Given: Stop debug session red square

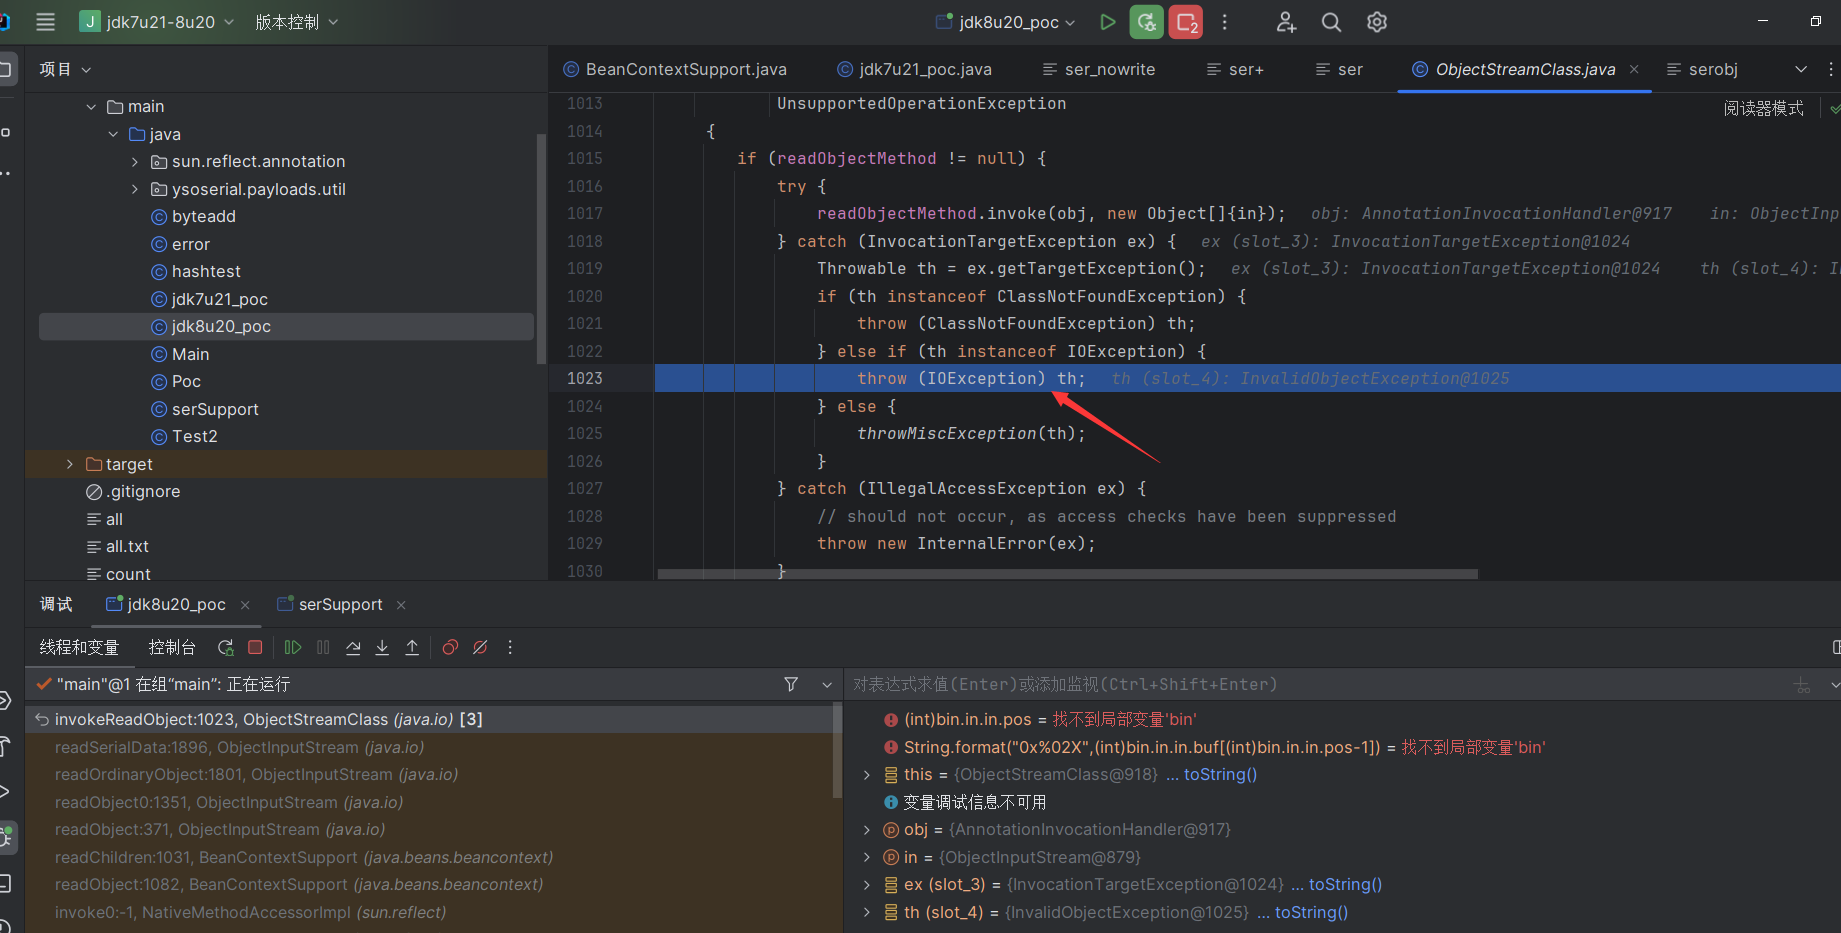Looking at the screenshot, I should (255, 647).
